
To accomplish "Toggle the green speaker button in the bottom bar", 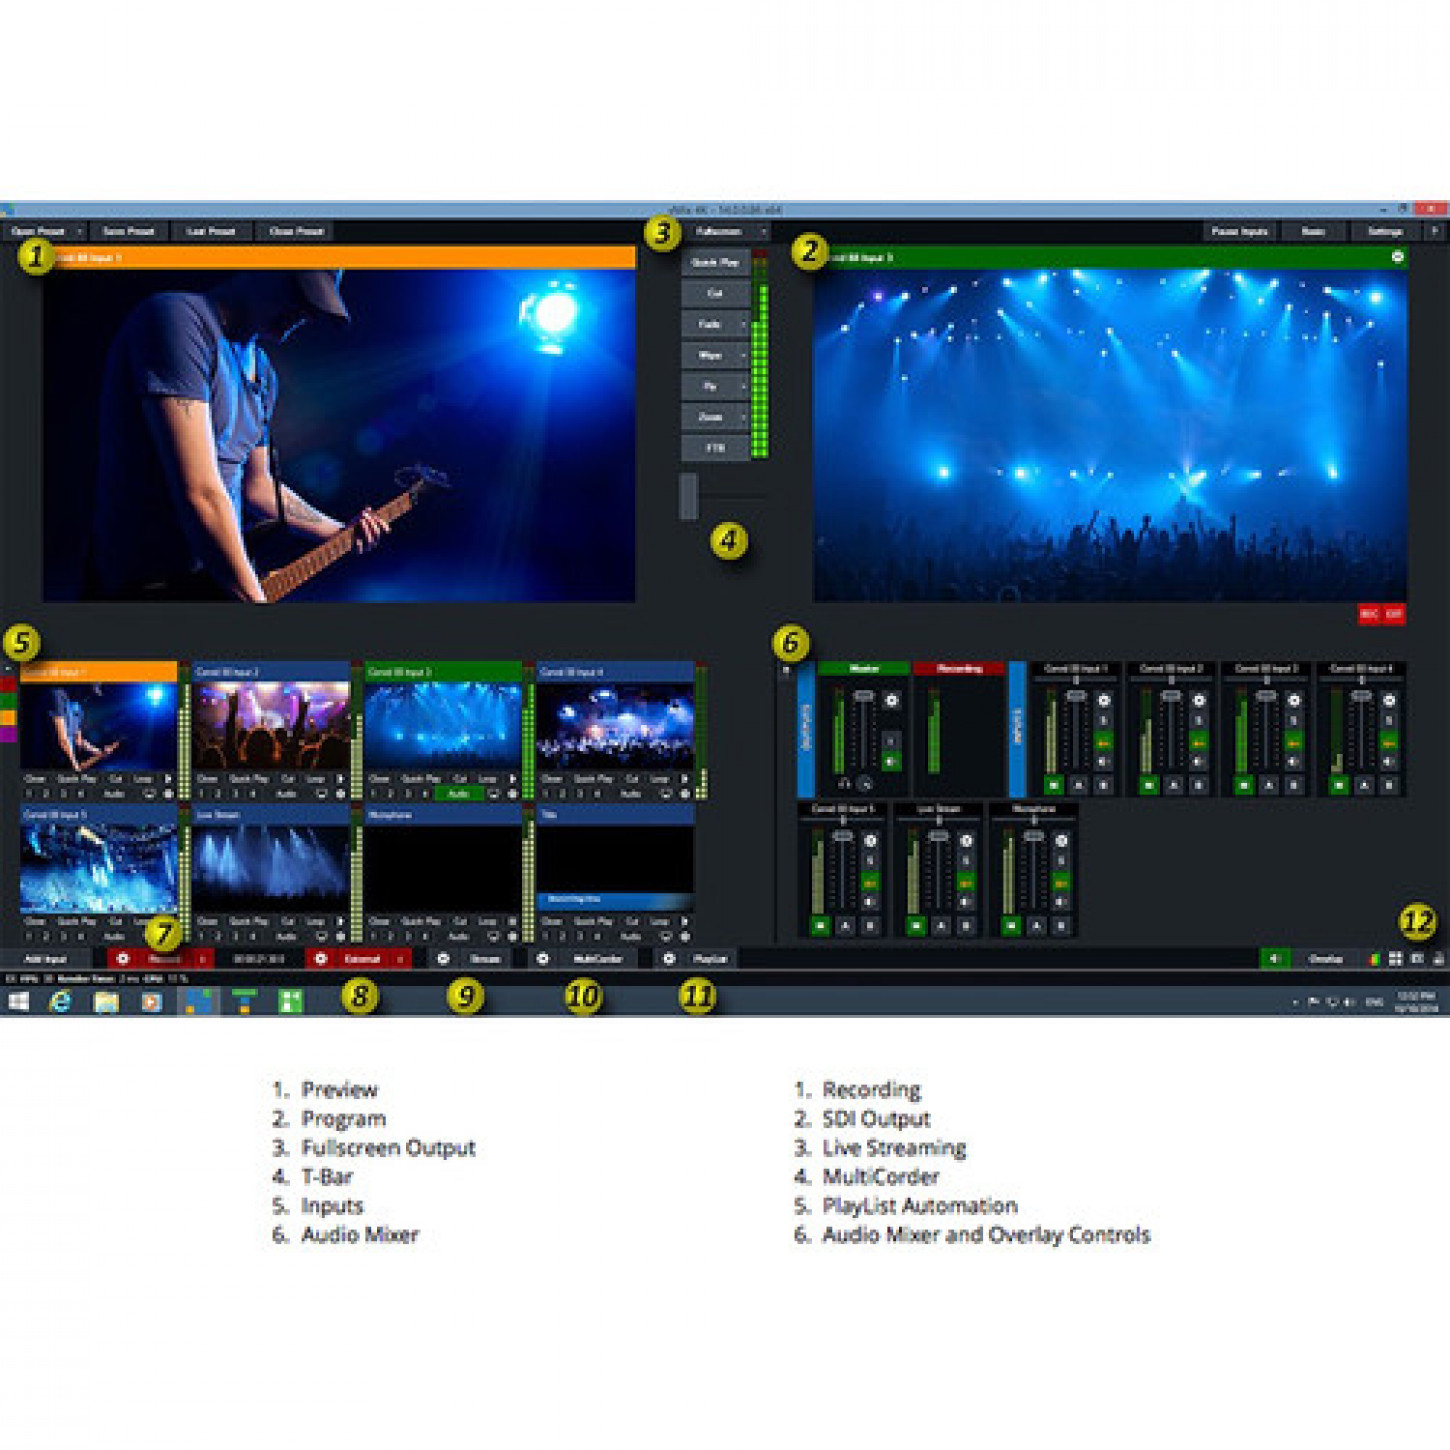I will click(1275, 959).
